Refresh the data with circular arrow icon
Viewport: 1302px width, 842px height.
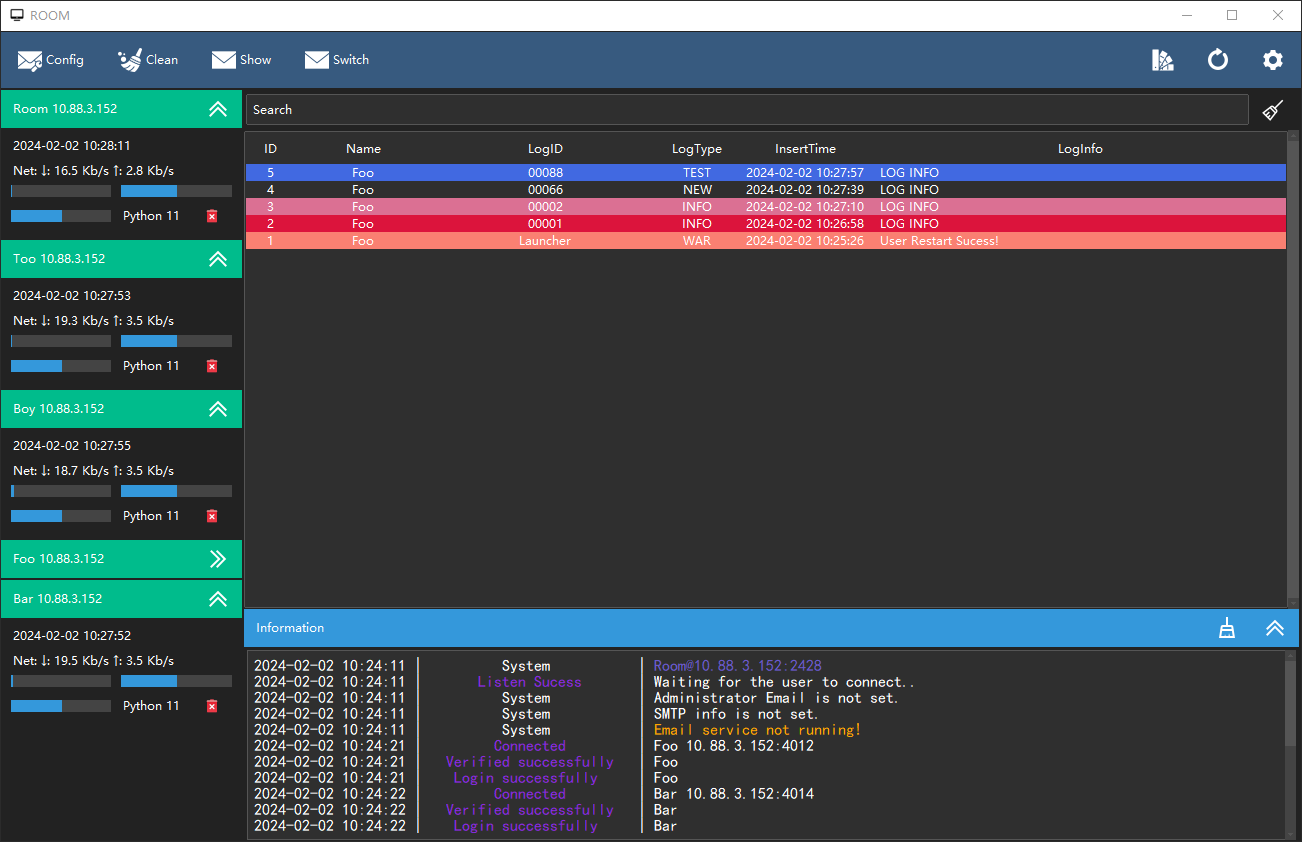1217,60
